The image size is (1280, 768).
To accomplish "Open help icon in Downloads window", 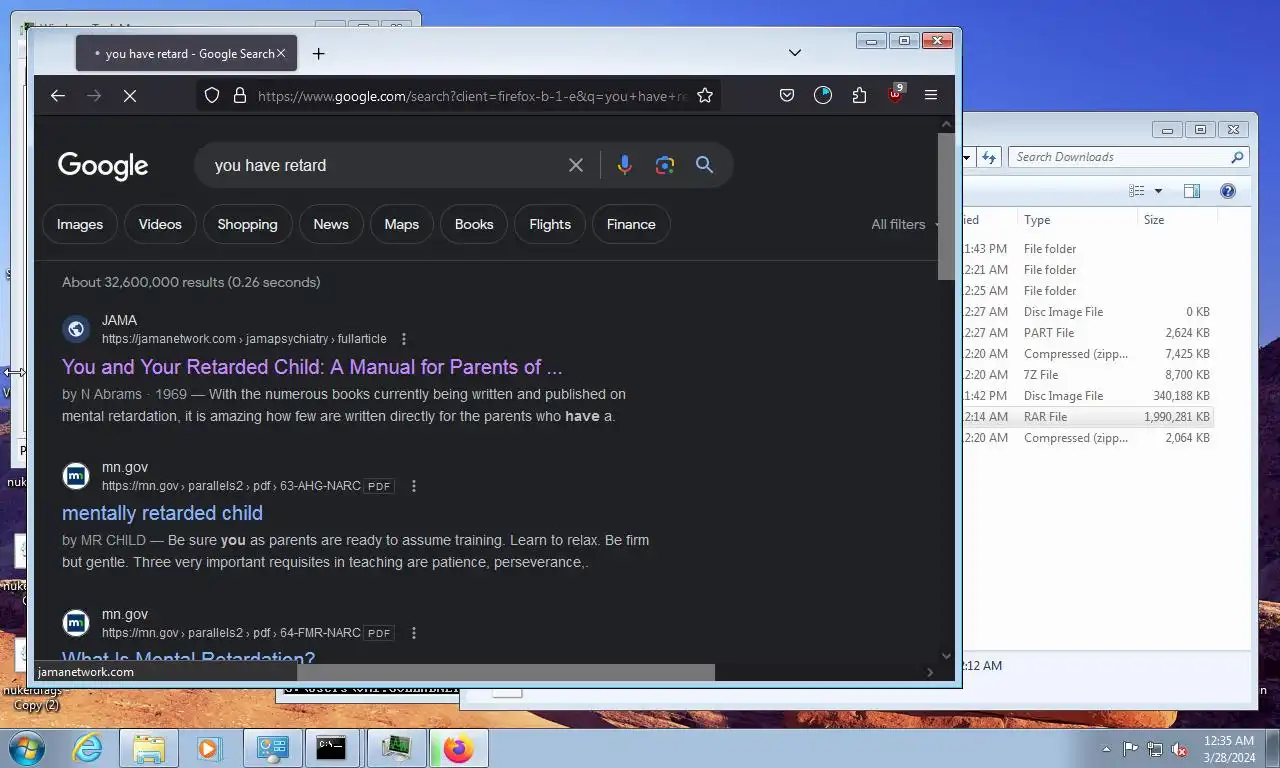I will point(1228,191).
